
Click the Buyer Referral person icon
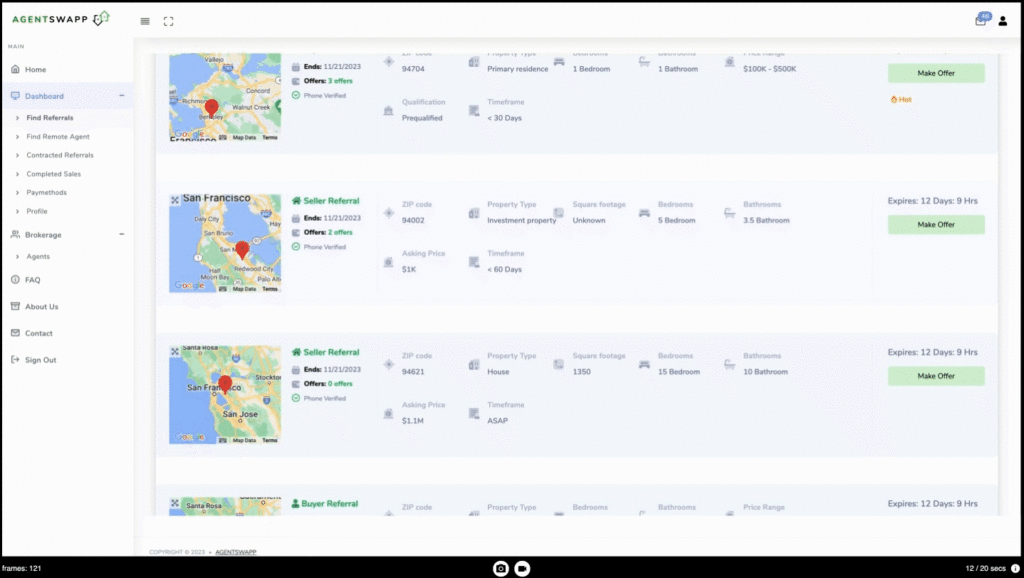pos(295,504)
